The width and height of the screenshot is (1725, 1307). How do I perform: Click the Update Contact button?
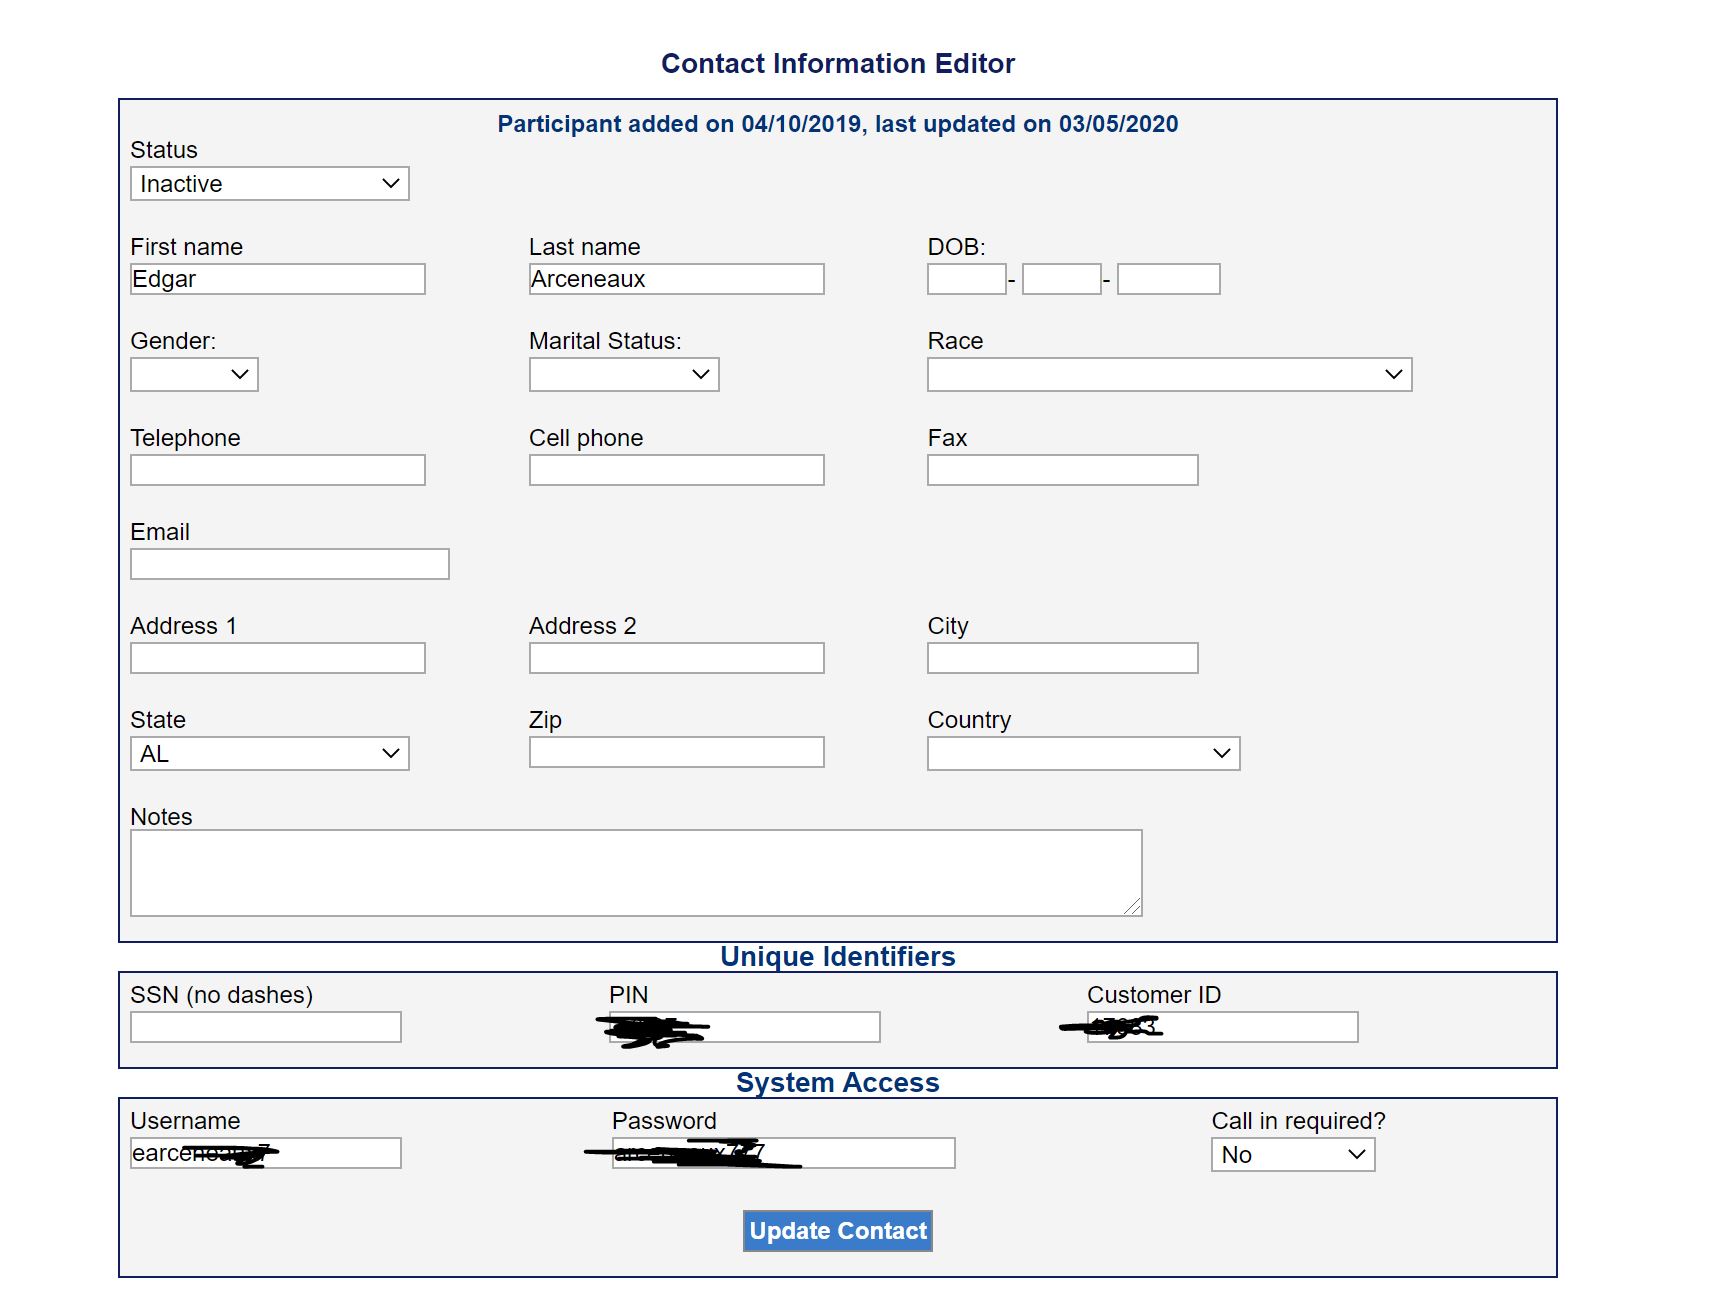point(837,1231)
